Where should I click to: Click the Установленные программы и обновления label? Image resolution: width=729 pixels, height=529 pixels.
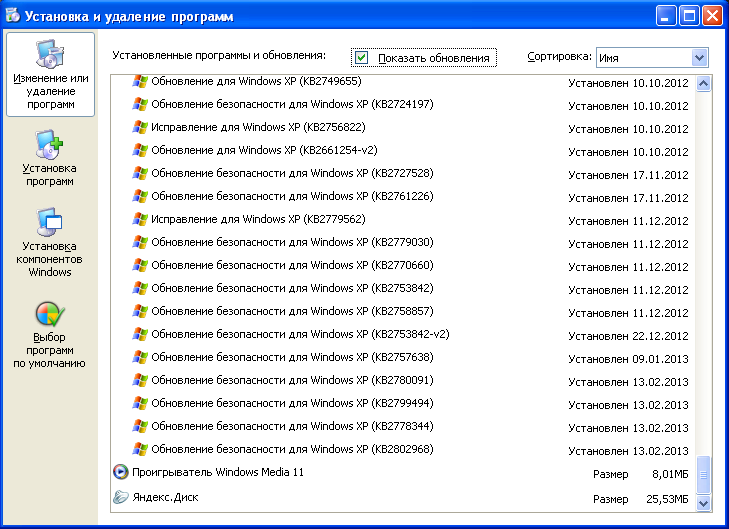(x=219, y=55)
